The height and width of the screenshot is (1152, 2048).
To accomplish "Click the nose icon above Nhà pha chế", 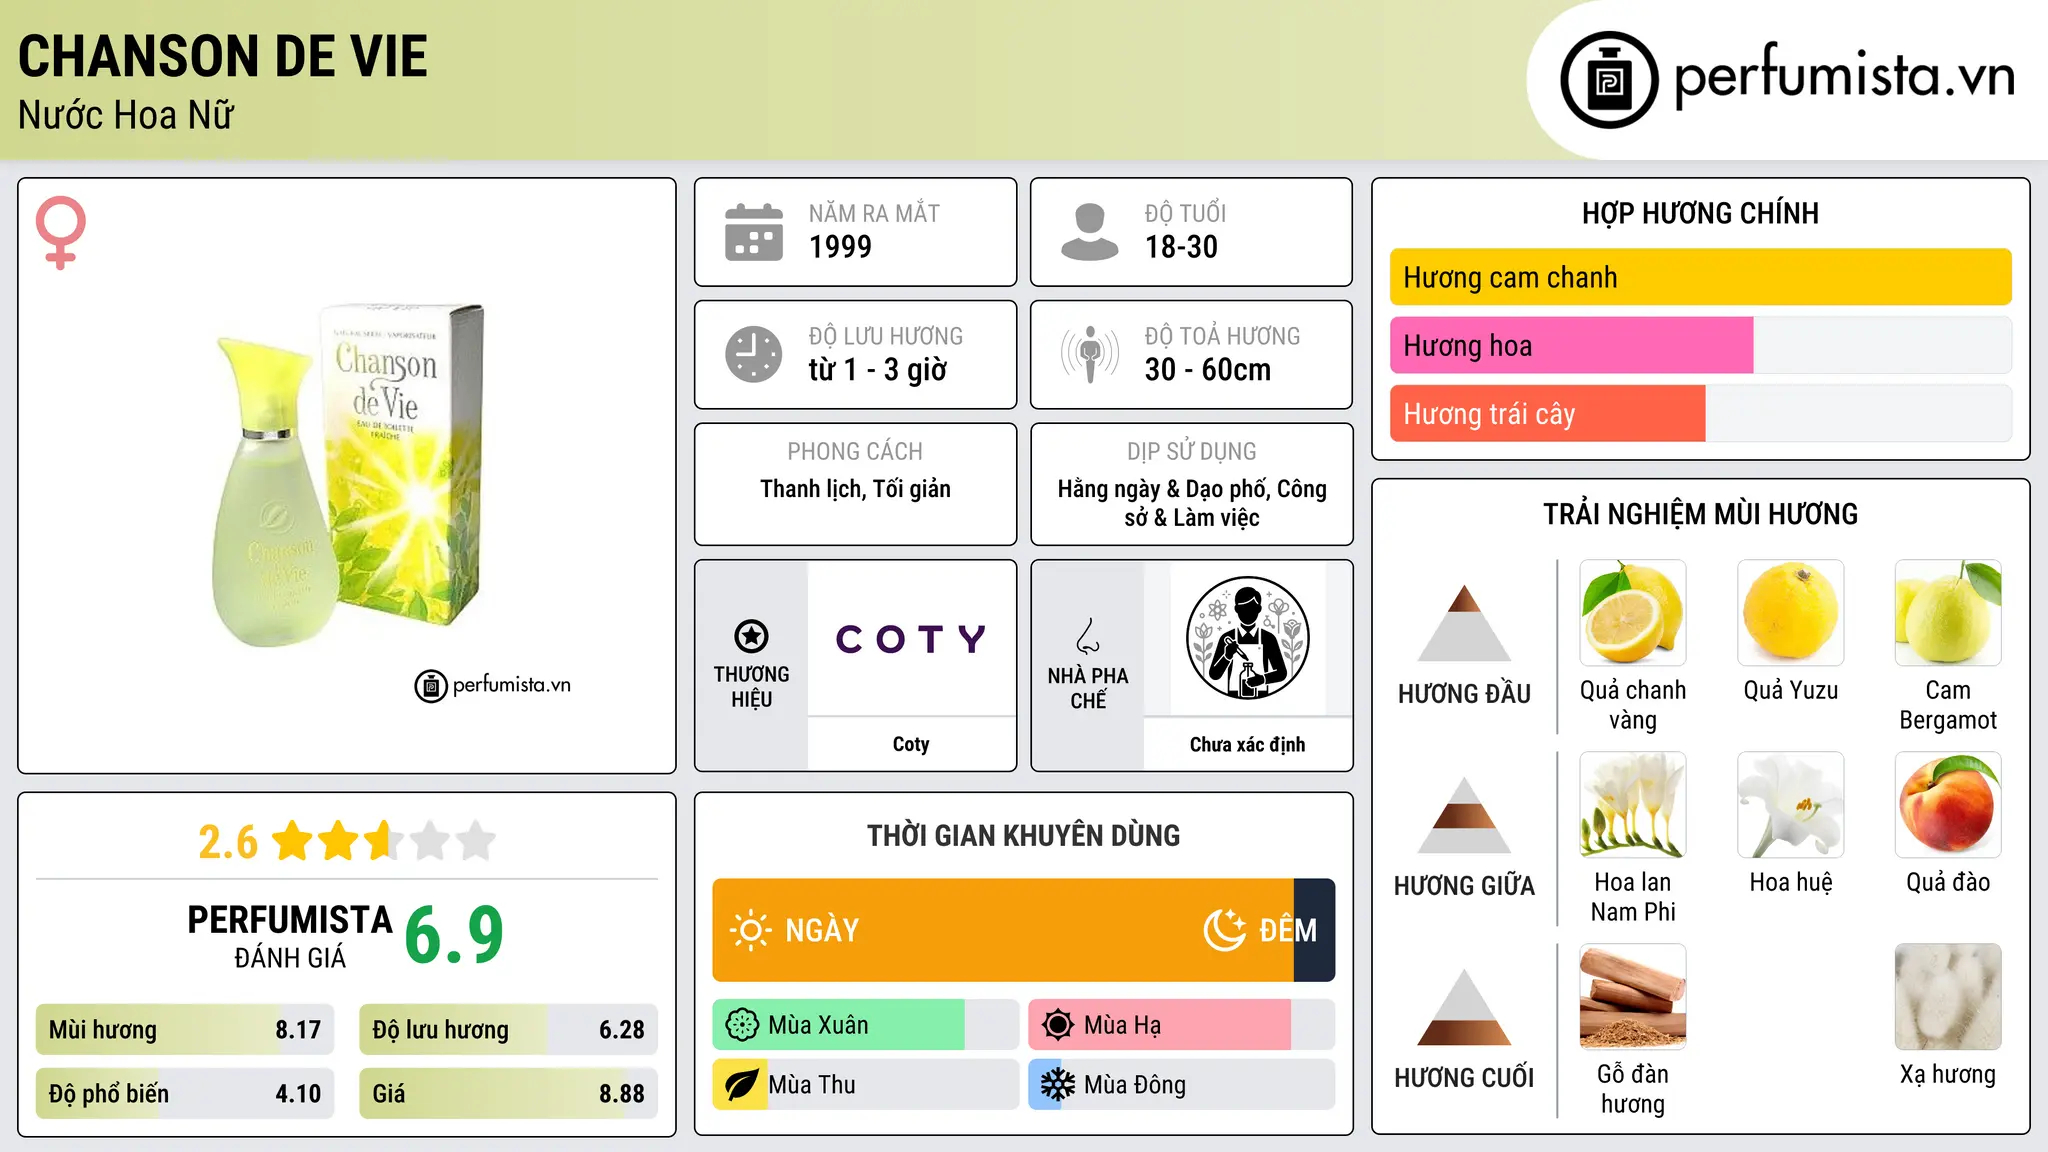I will (x=1088, y=636).
